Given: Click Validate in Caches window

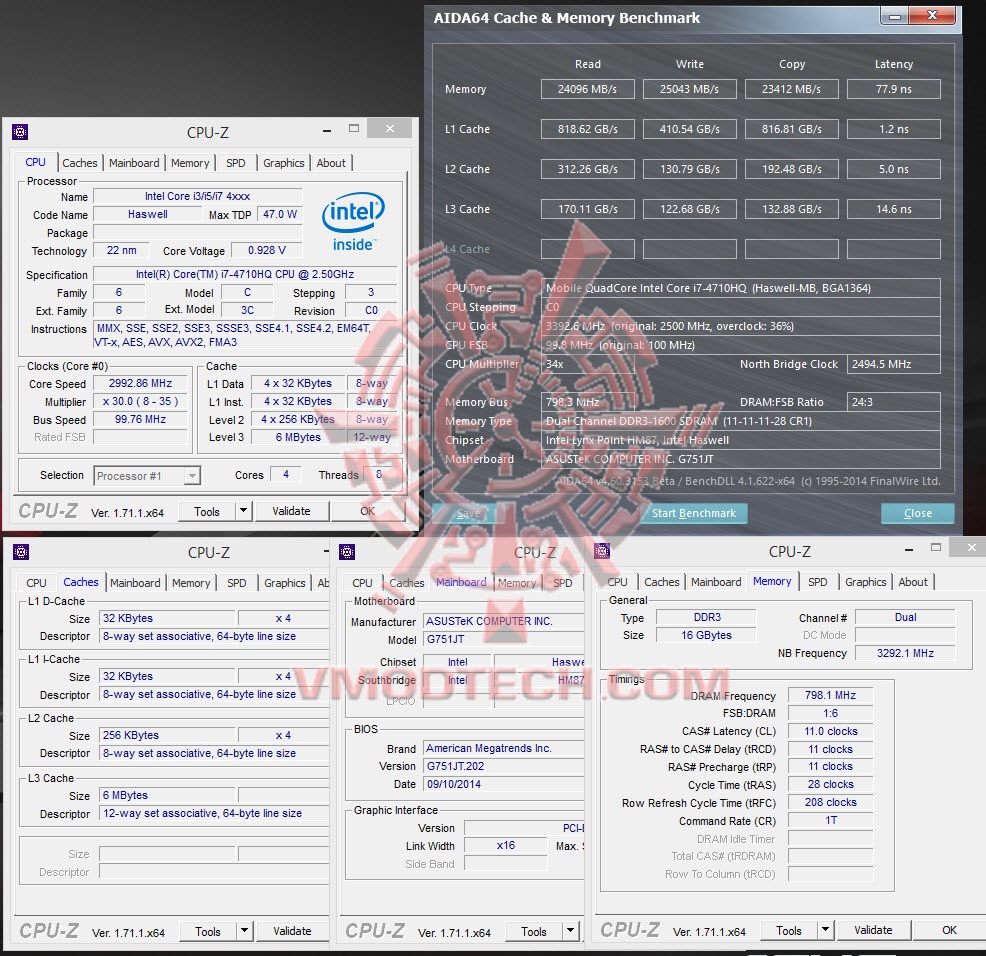Looking at the screenshot, I should click(x=292, y=931).
